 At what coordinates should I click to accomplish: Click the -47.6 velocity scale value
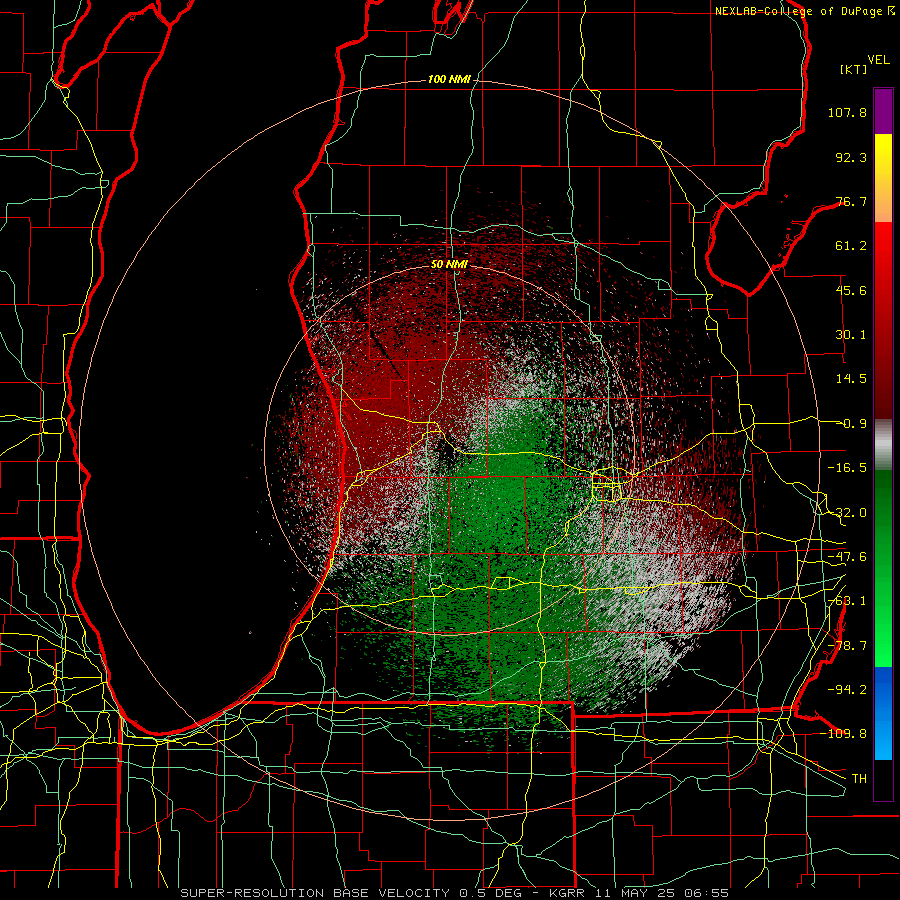pyautogui.click(x=847, y=557)
